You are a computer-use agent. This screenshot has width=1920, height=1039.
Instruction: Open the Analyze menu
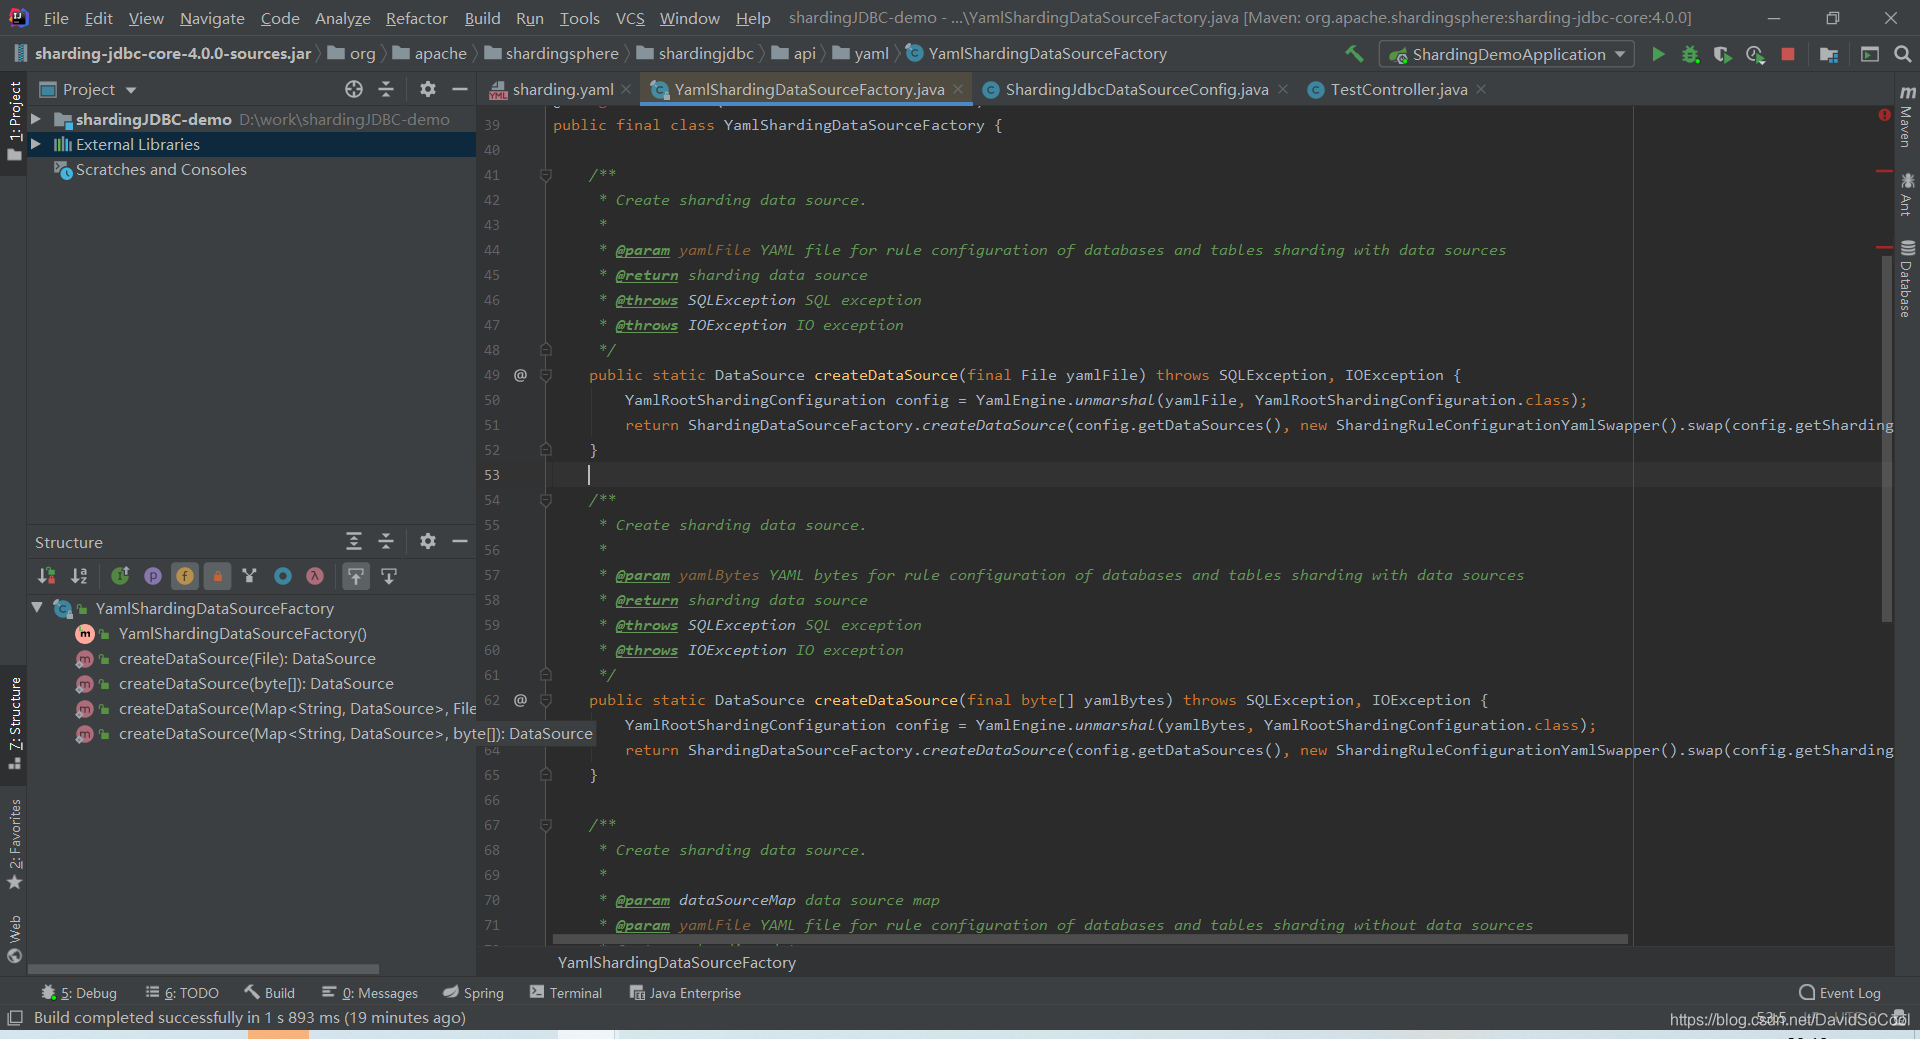tap(342, 18)
